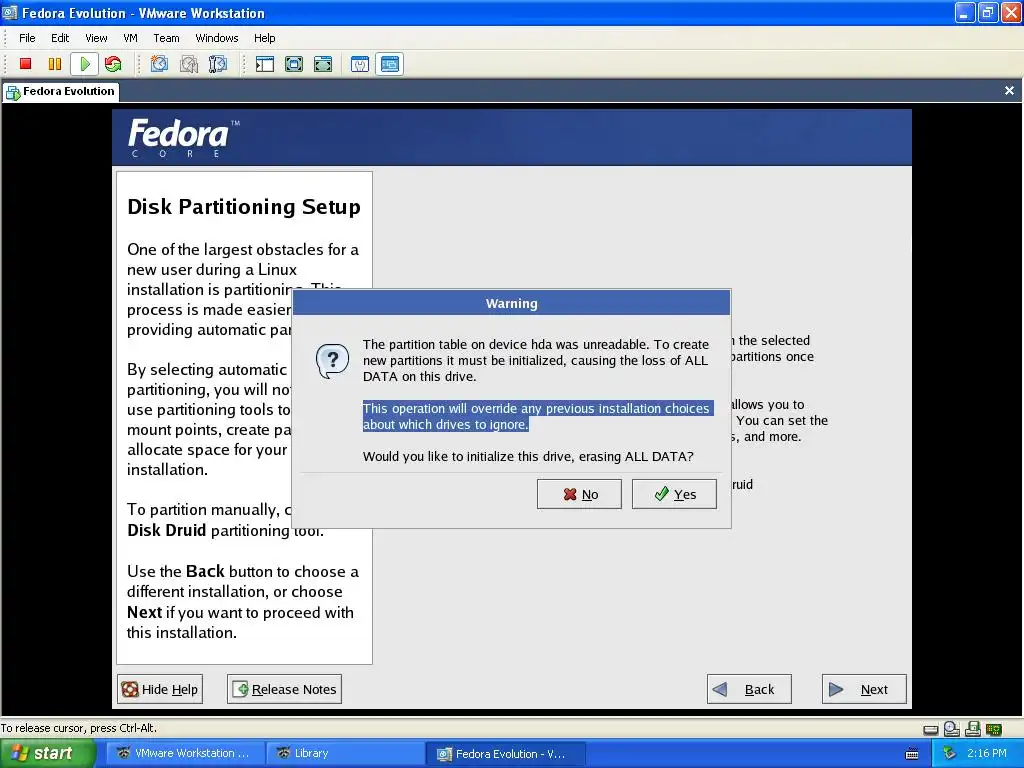Click the Revert to Snapshot icon
The width and height of the screenshot is (1024, 768).
189,64
